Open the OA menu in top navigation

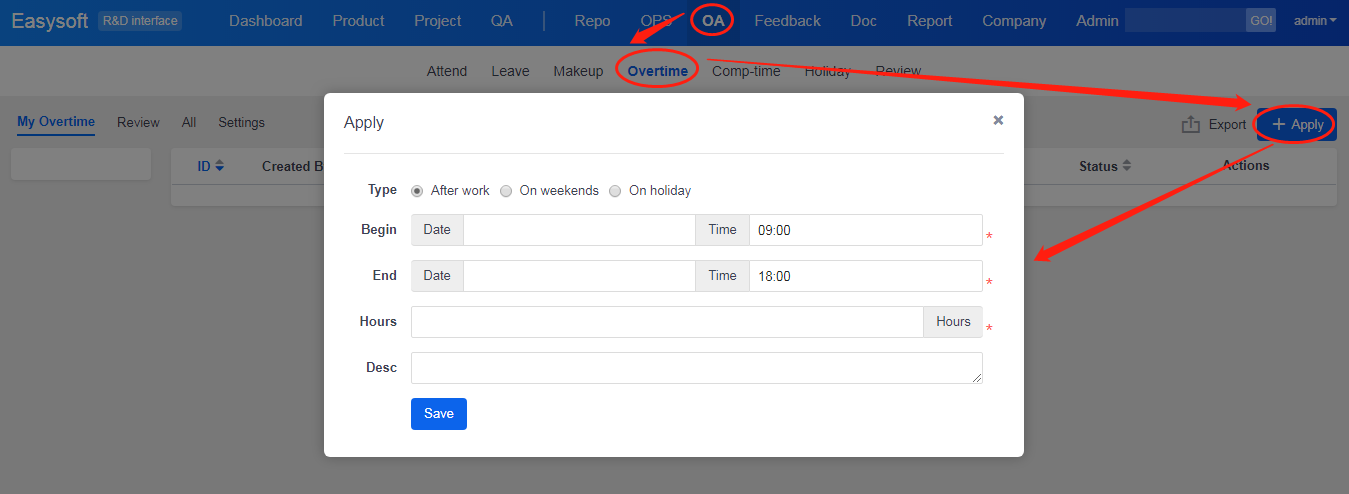[713, 21]
